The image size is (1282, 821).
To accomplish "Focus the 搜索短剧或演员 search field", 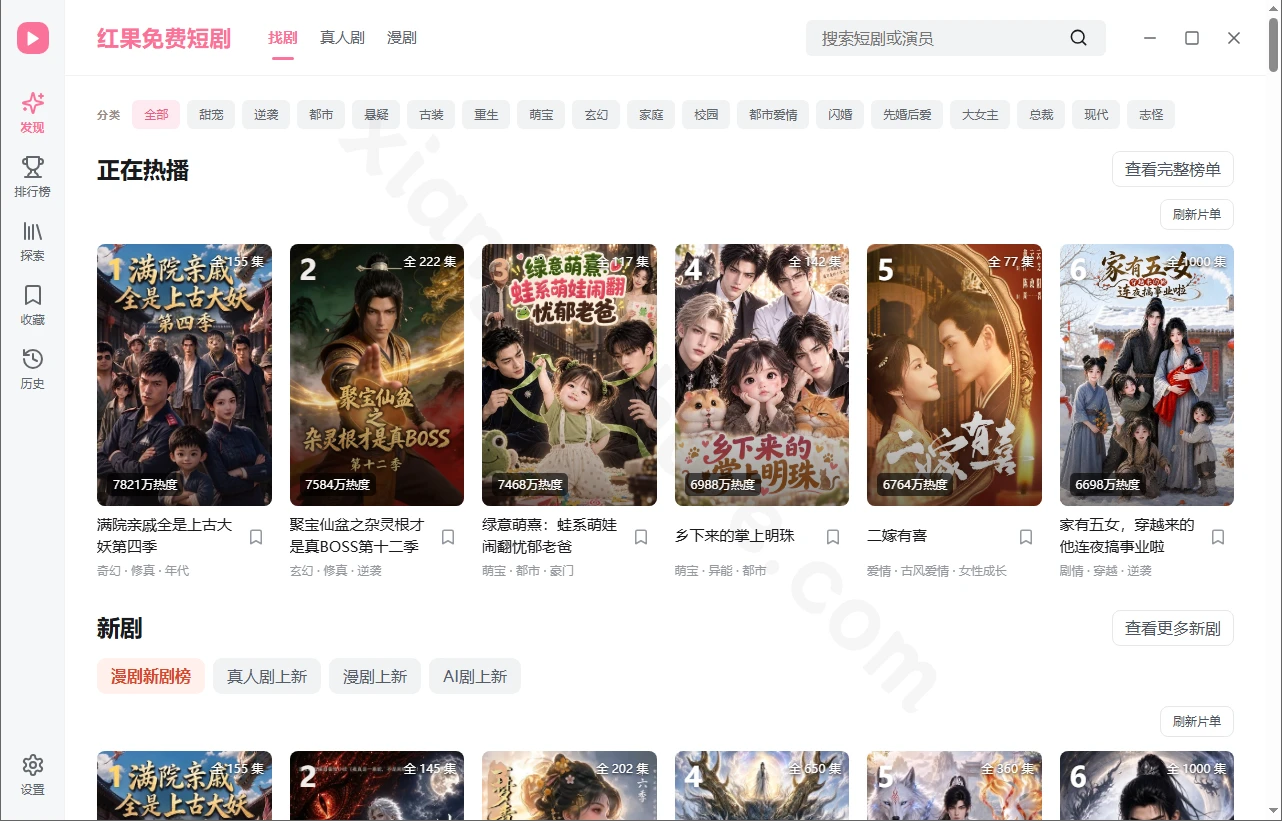I will 956,38.
